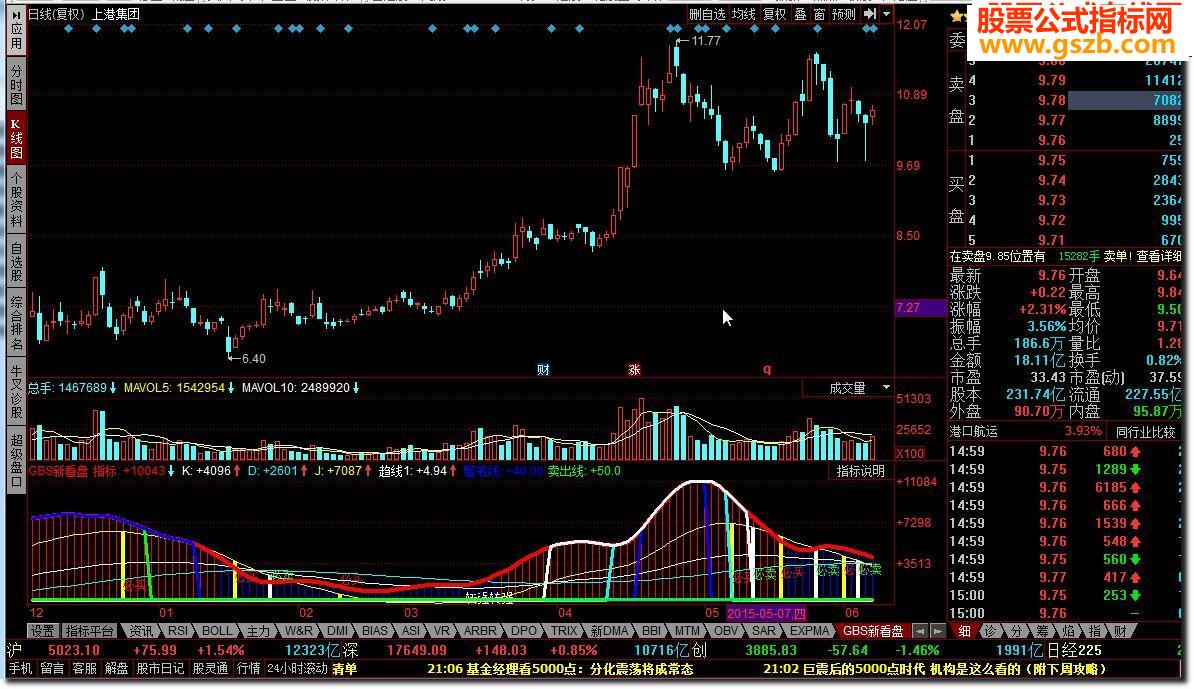
Task: Click the 设置 button in the indicator bar
Action: [42, 631]
